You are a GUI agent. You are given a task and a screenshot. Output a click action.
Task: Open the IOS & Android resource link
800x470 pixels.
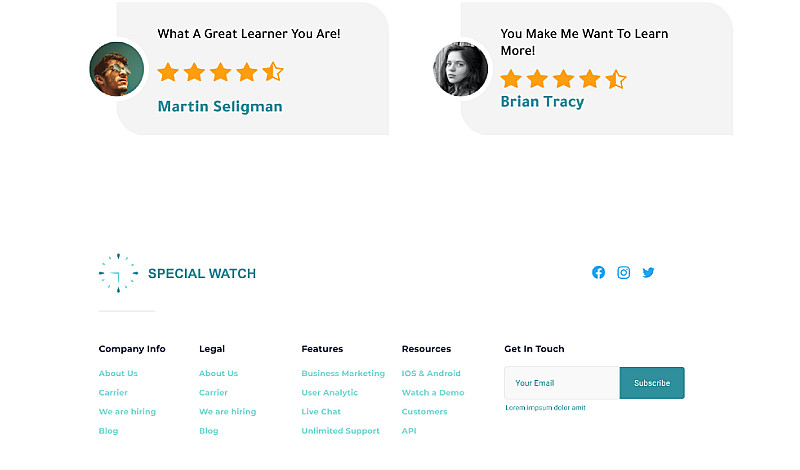click(x=431, y=373)
